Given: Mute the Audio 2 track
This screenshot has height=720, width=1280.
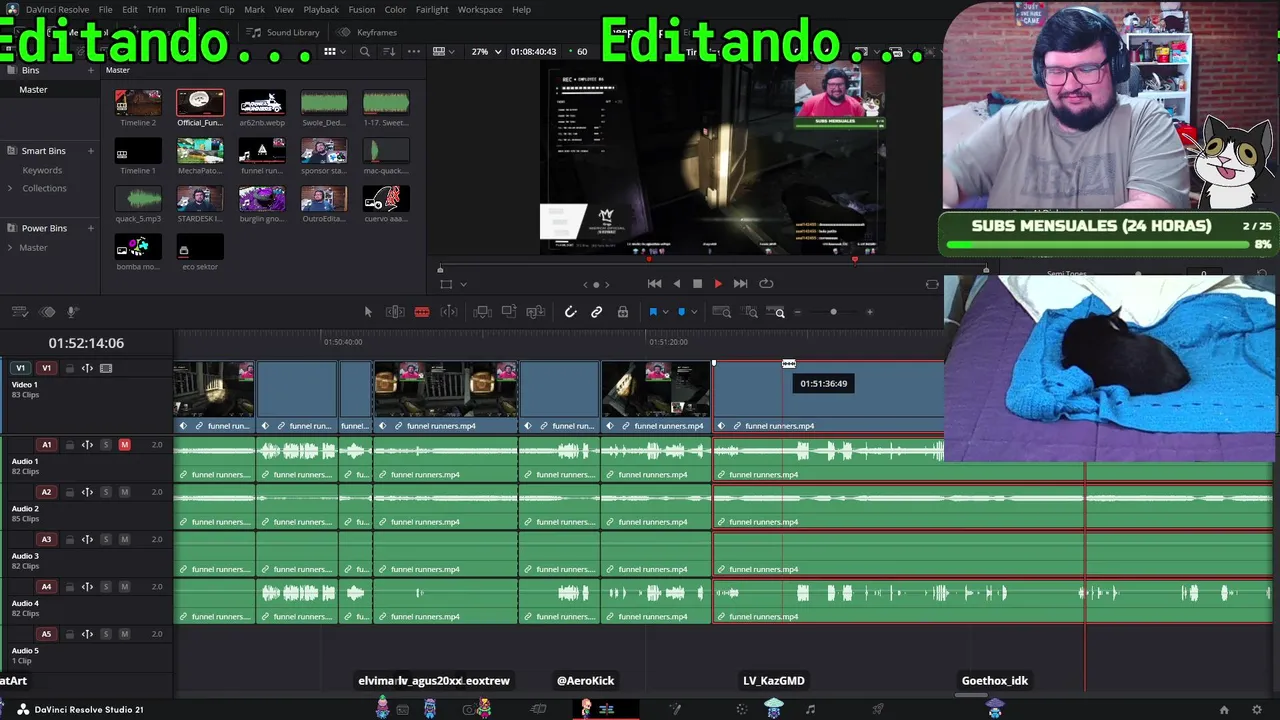Looking at the screenshot, I should coord(124,492).
